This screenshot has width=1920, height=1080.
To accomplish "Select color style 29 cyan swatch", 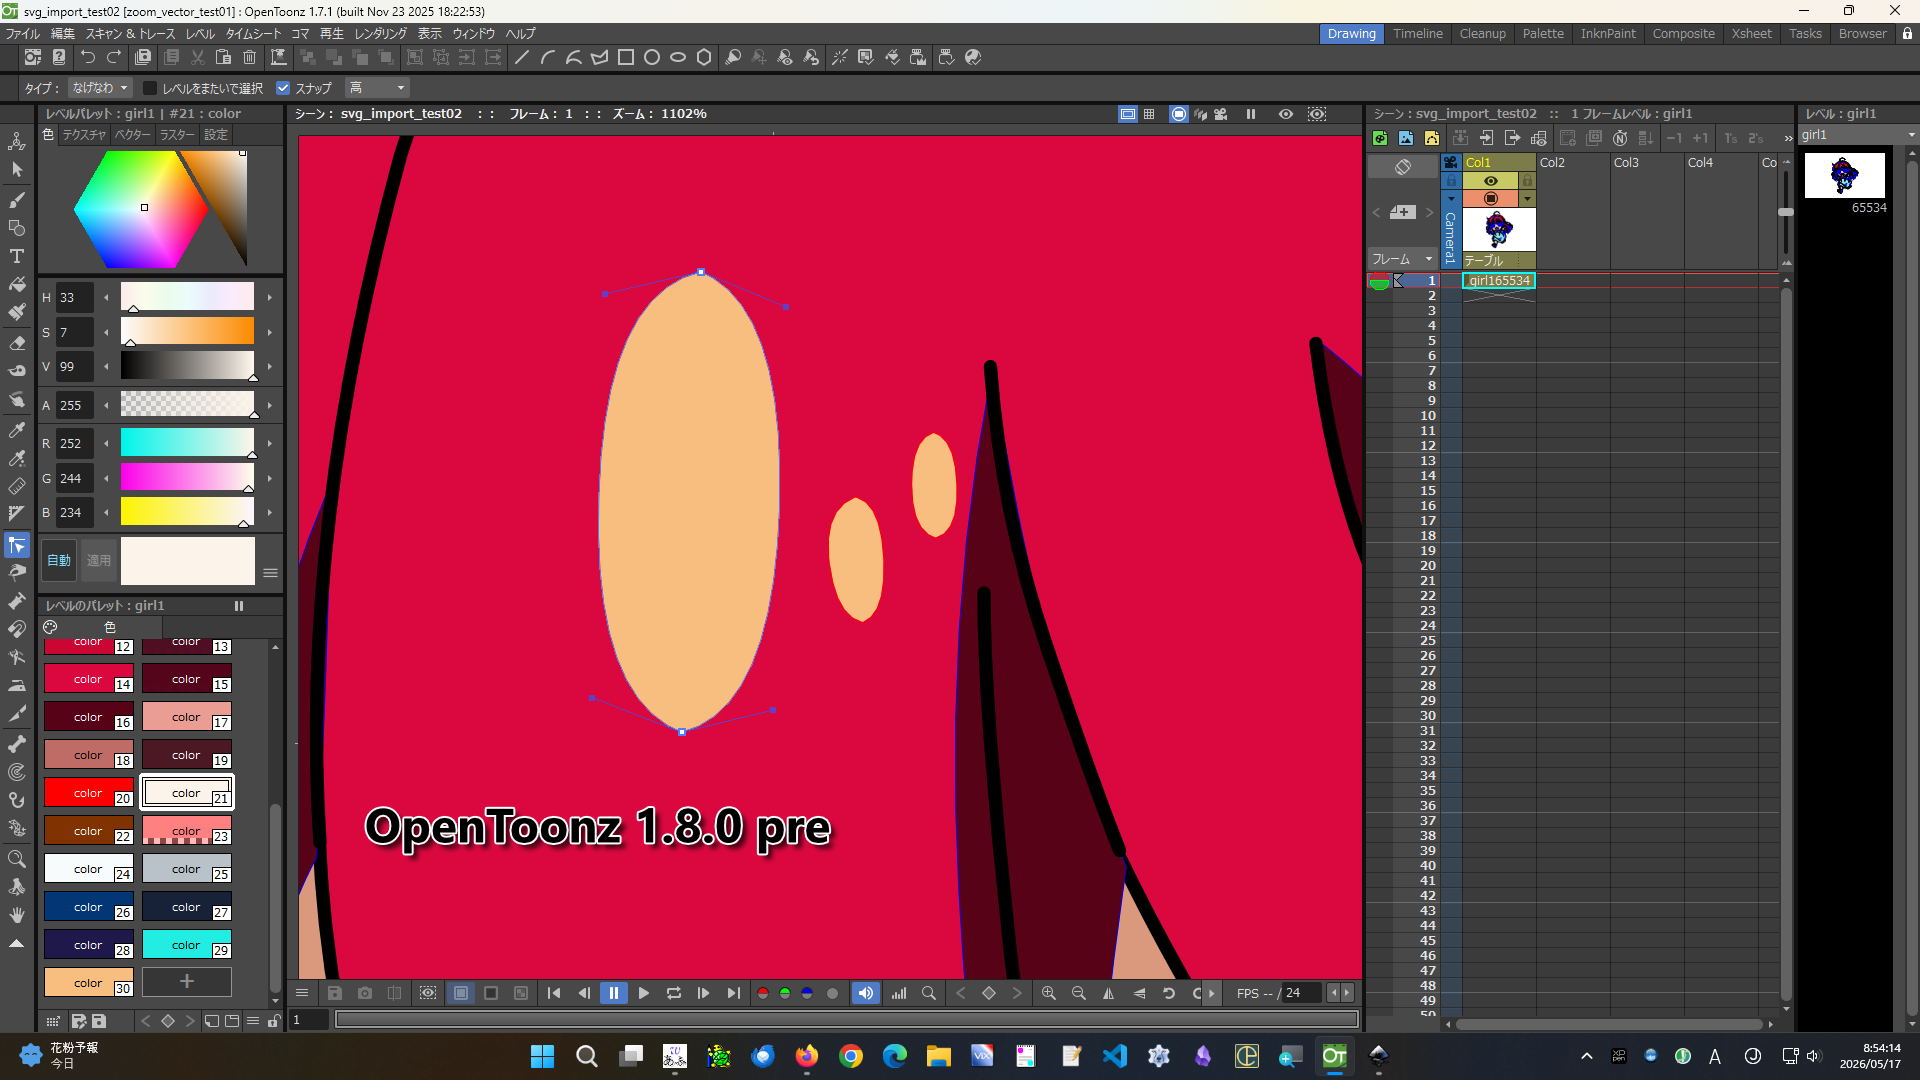I will click(187, 944).
